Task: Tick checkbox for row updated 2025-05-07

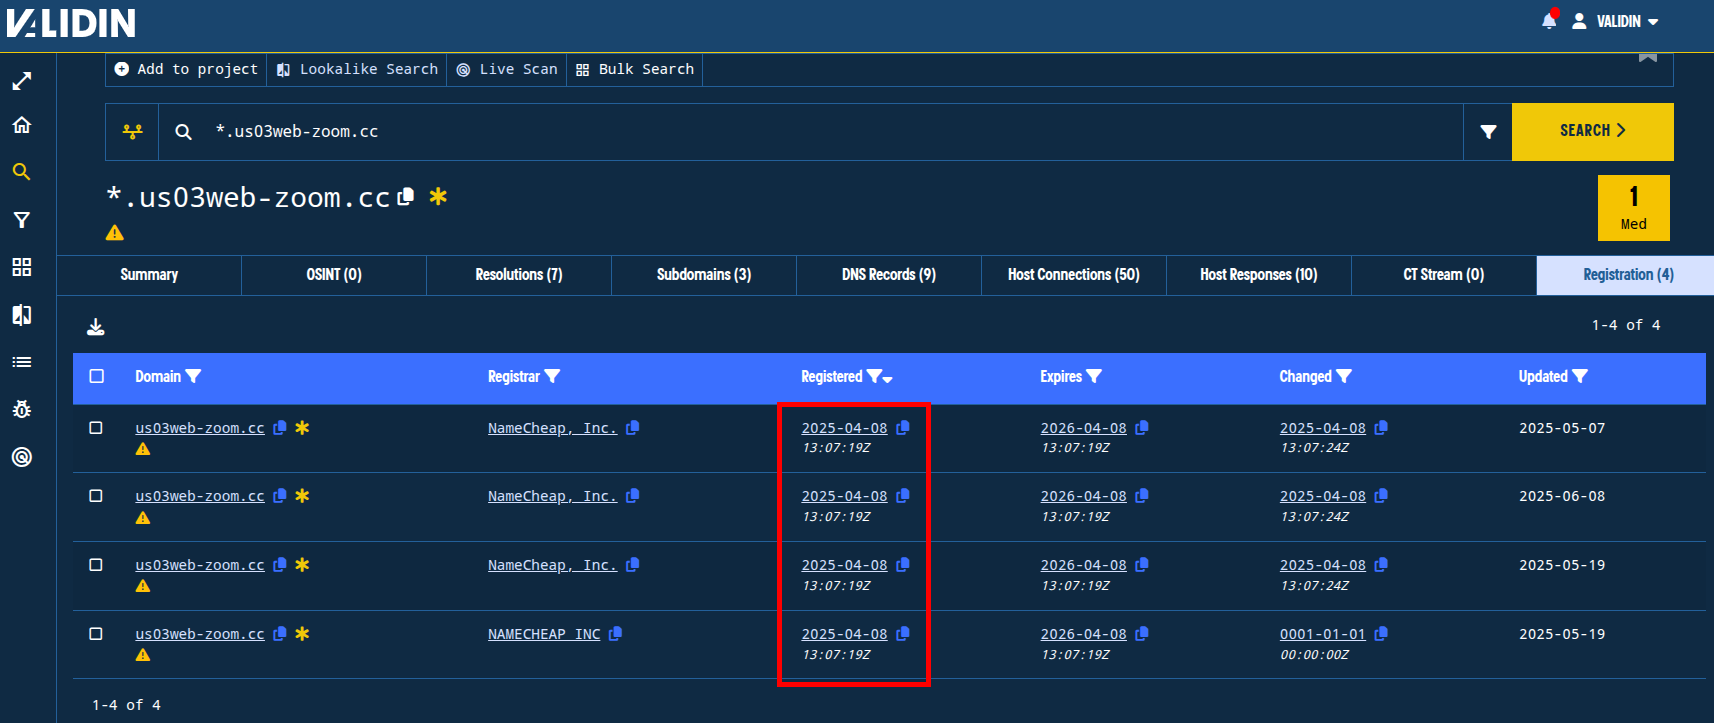Action: [x=96, y=428]
